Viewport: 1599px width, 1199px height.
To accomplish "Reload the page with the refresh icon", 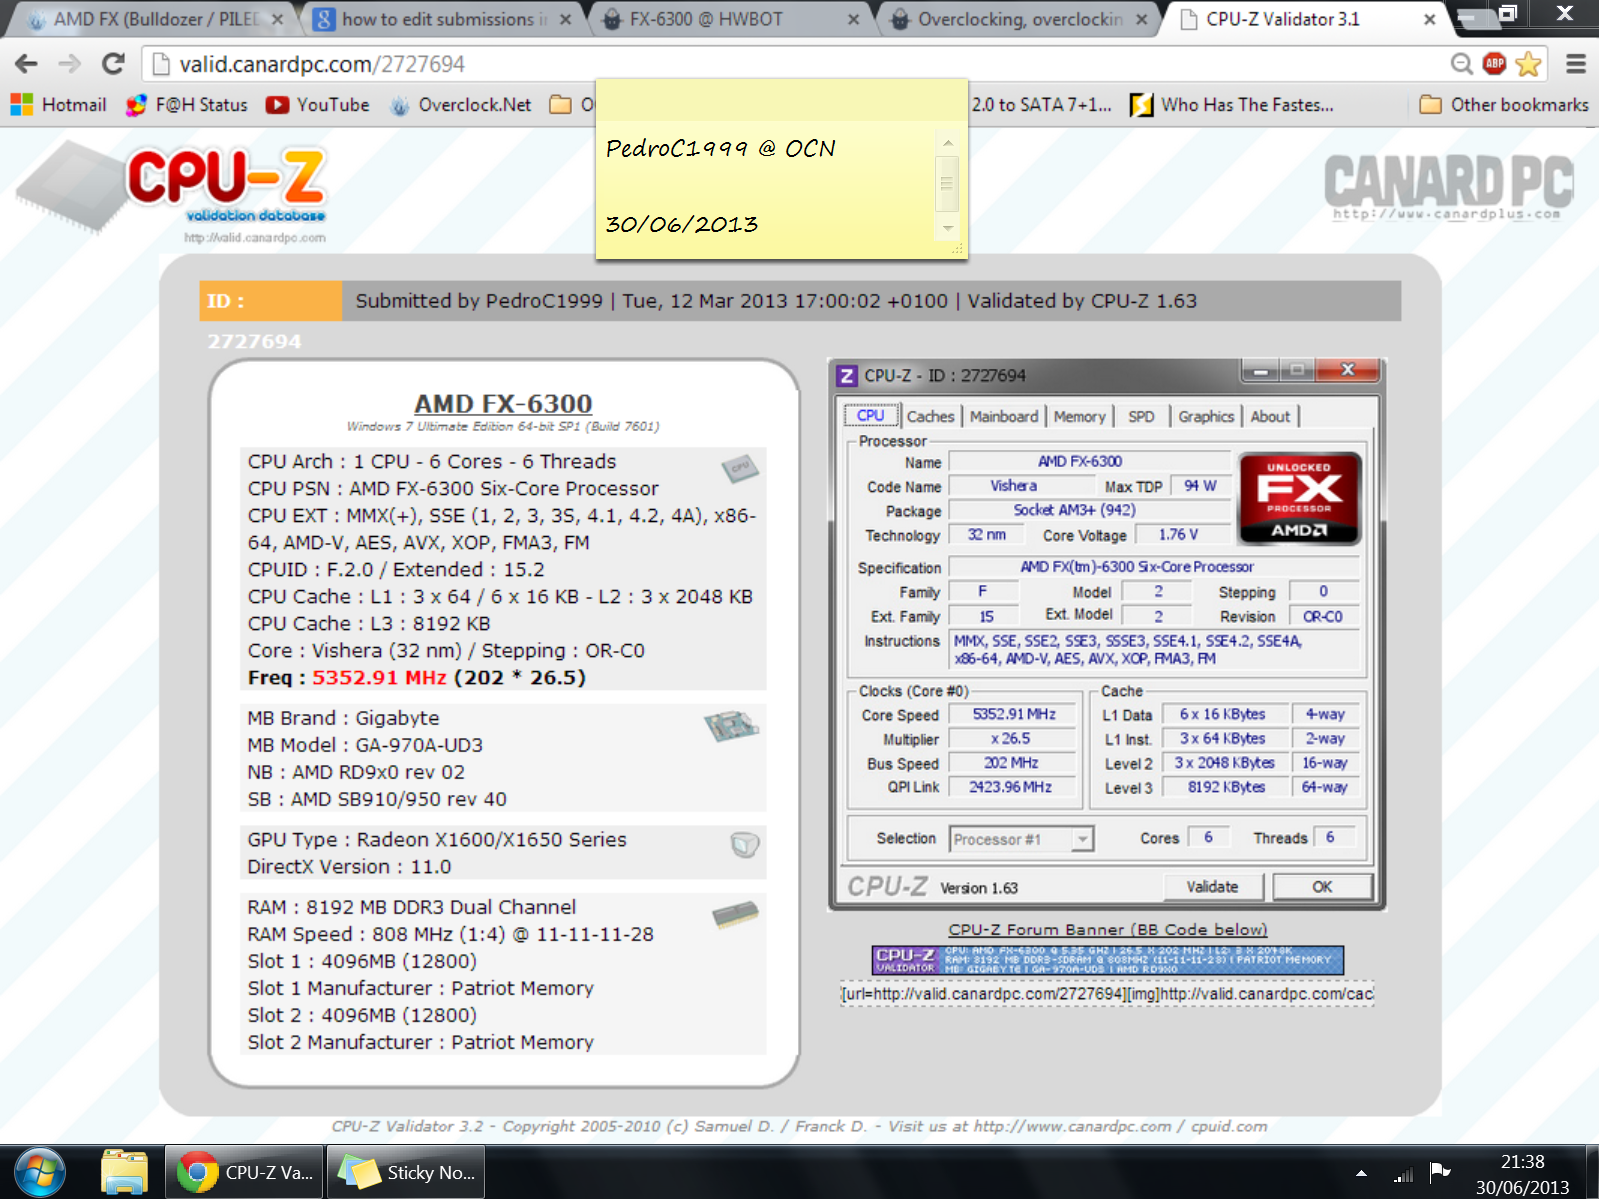I will pyautogui.click(x=113, y=64).
